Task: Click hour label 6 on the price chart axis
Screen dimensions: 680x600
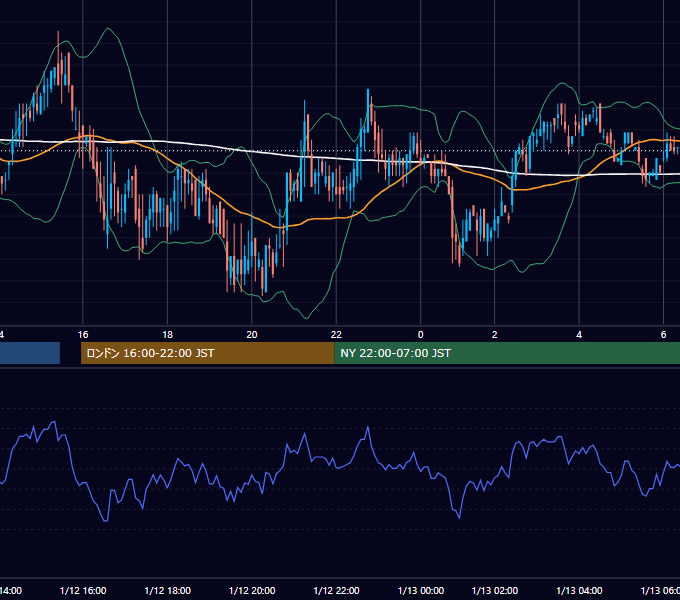Action: (x=663, y=335)
